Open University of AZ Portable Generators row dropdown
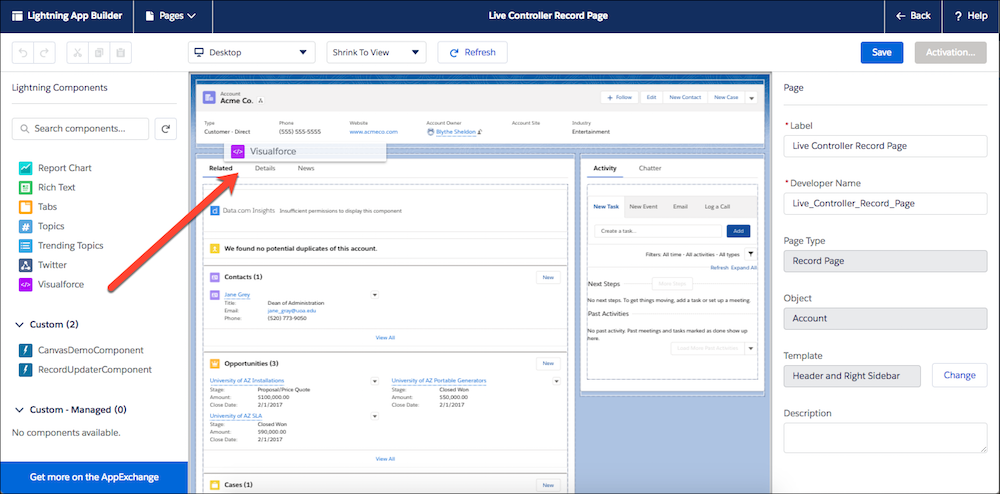The height and width of the screenshot is (494, 1000). point(556,381)
